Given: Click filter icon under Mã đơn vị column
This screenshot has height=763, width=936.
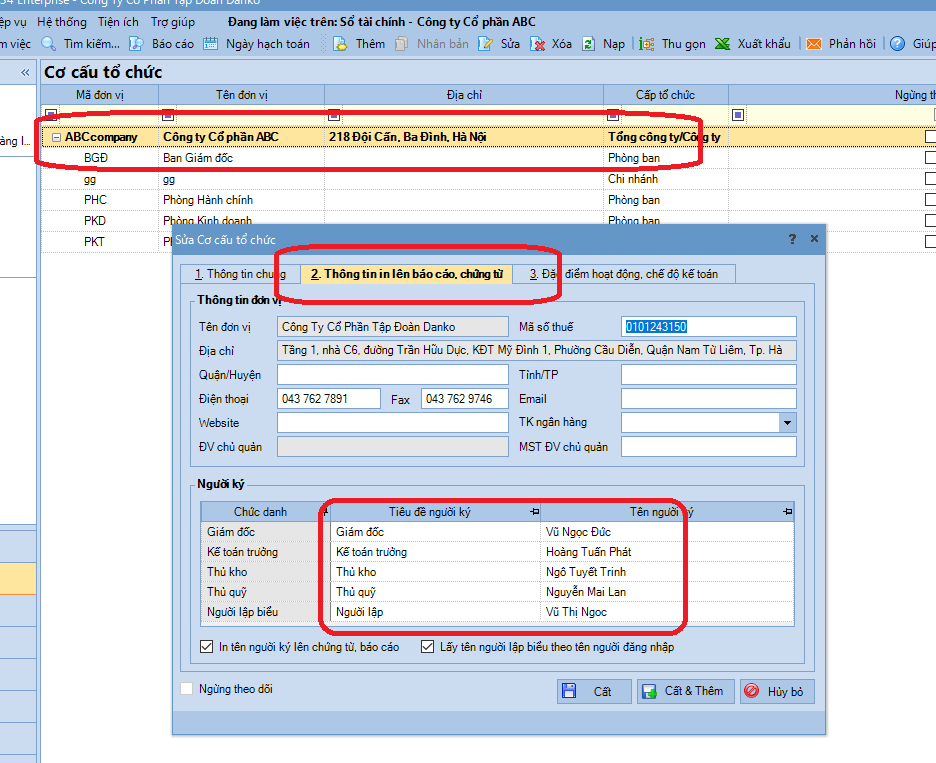Looking at the screenshot, I should pos(51,115).
